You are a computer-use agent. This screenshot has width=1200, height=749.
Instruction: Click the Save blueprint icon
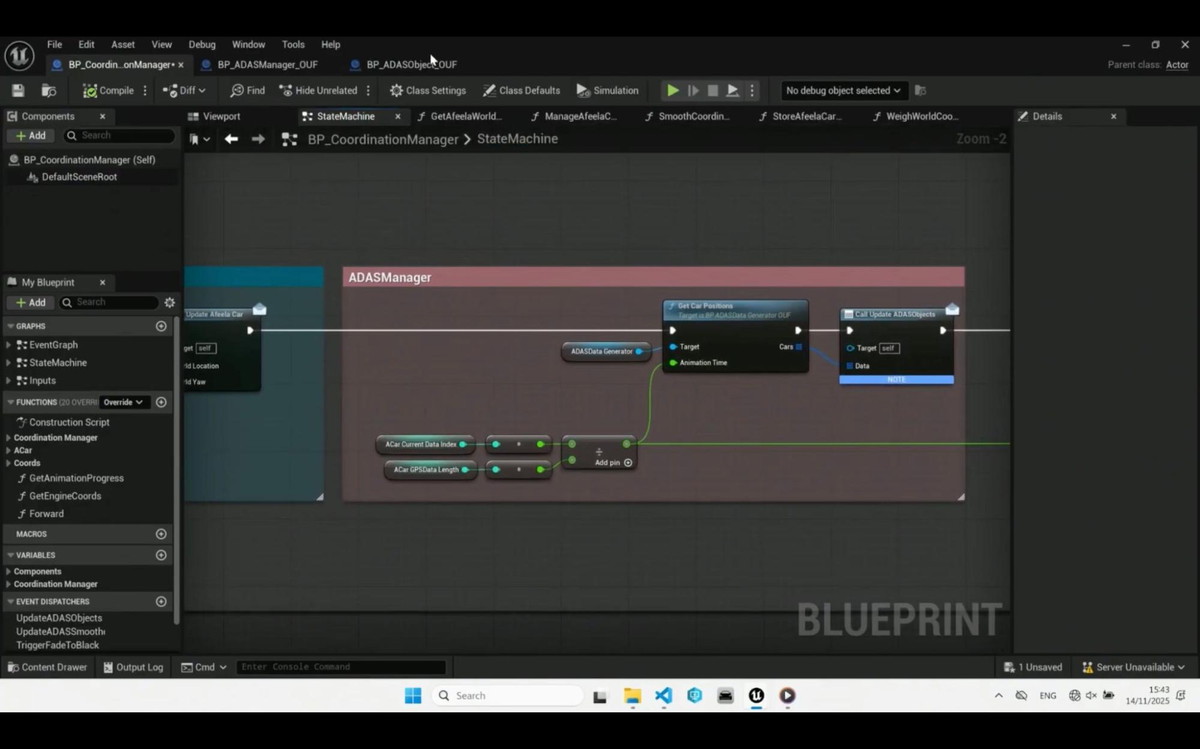(18, 90)
